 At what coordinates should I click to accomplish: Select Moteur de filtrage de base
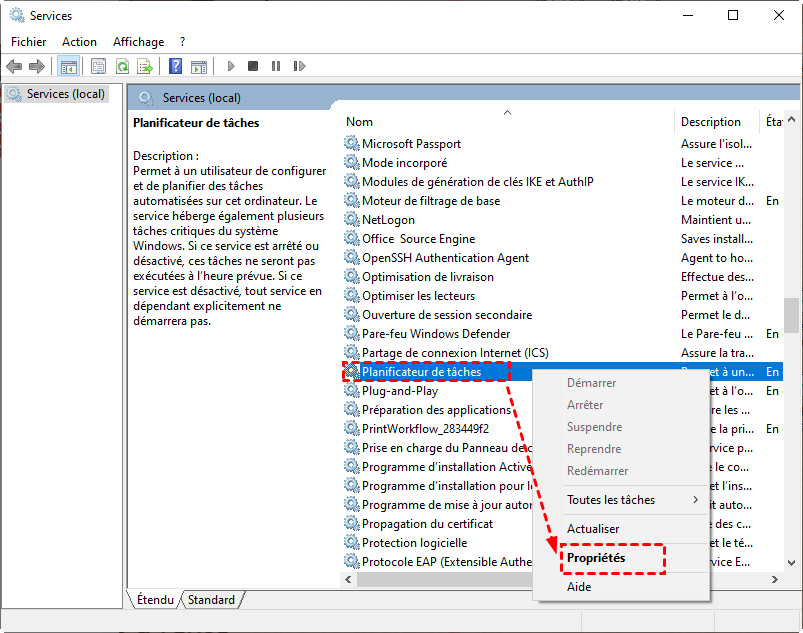click(431, 201)
